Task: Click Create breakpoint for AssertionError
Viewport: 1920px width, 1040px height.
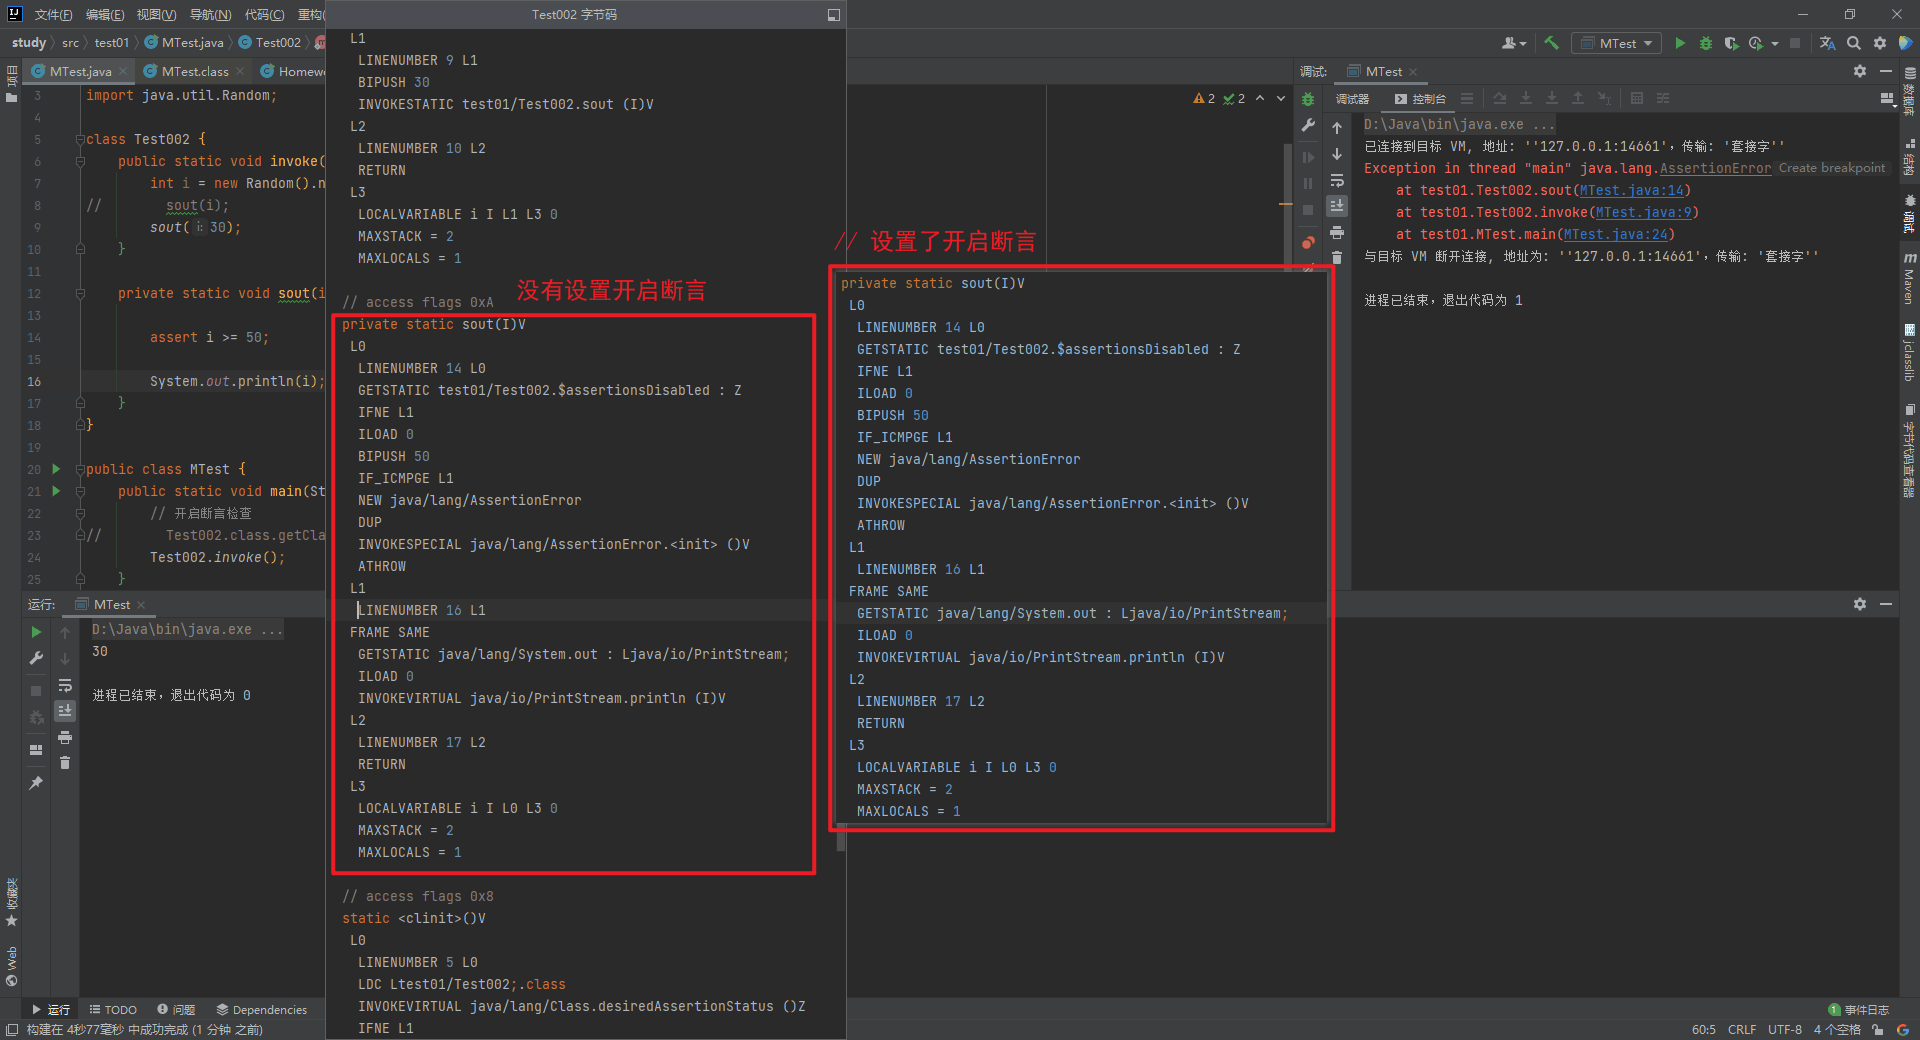Action: click(x=1831, y=168)
